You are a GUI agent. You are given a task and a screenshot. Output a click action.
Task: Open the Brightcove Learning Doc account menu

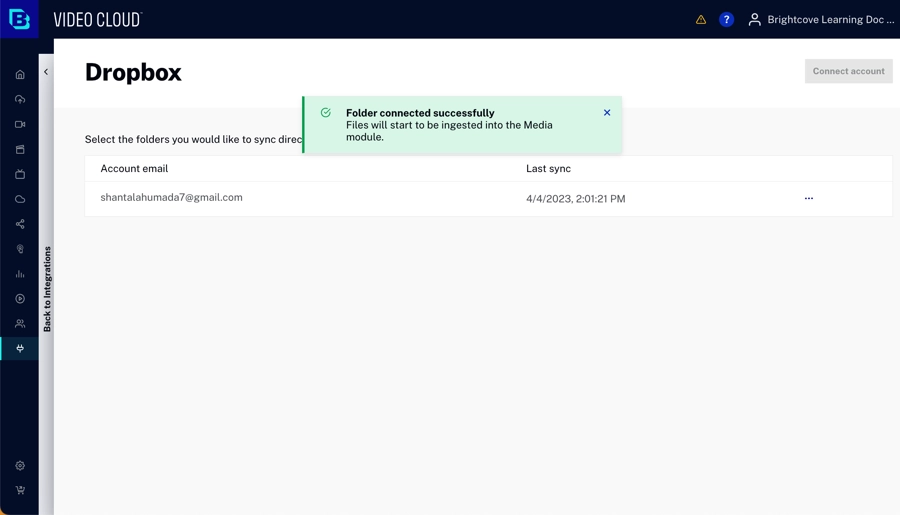[x=821, y=20]
